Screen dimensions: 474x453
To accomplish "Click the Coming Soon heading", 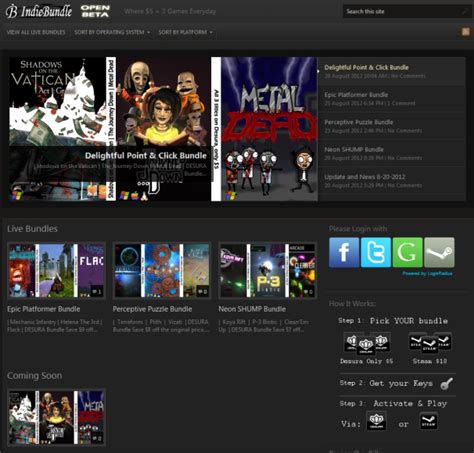I will 34,375.
